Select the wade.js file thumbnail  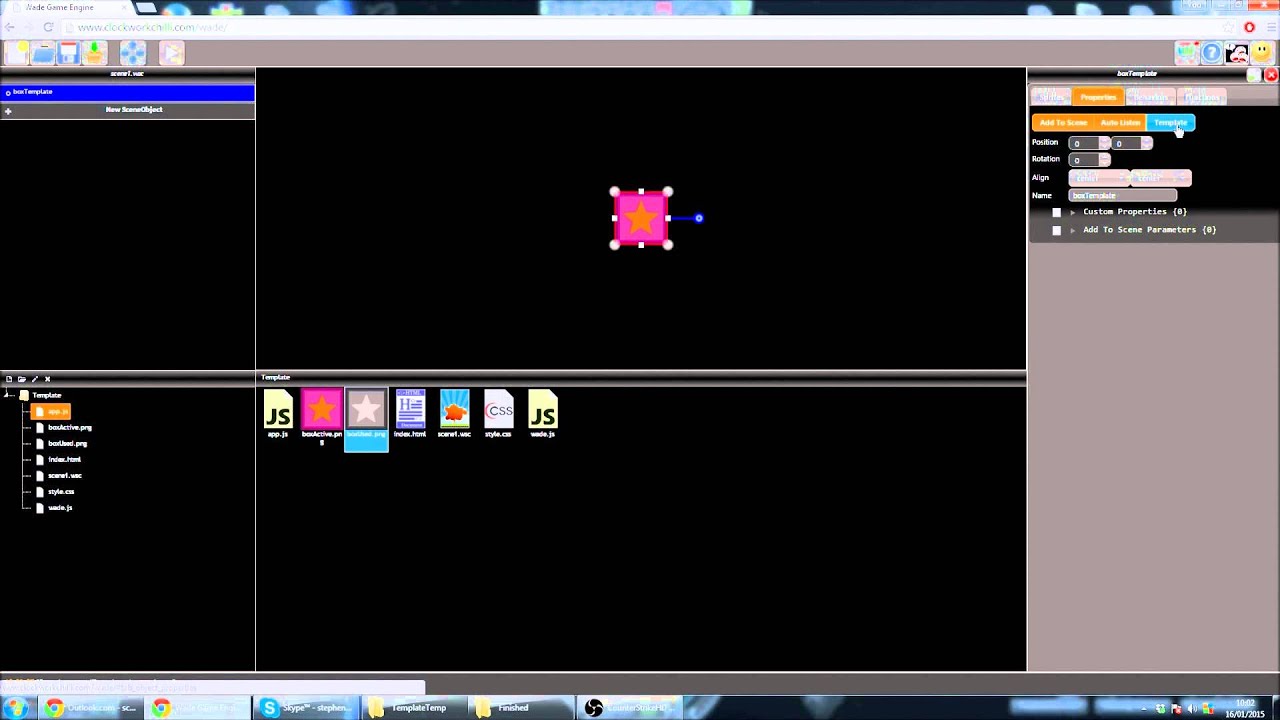542,414
